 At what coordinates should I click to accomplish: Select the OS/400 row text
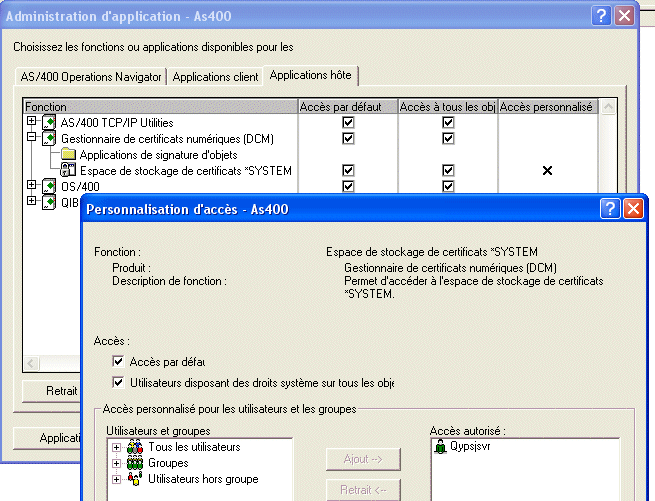point(80,187)
